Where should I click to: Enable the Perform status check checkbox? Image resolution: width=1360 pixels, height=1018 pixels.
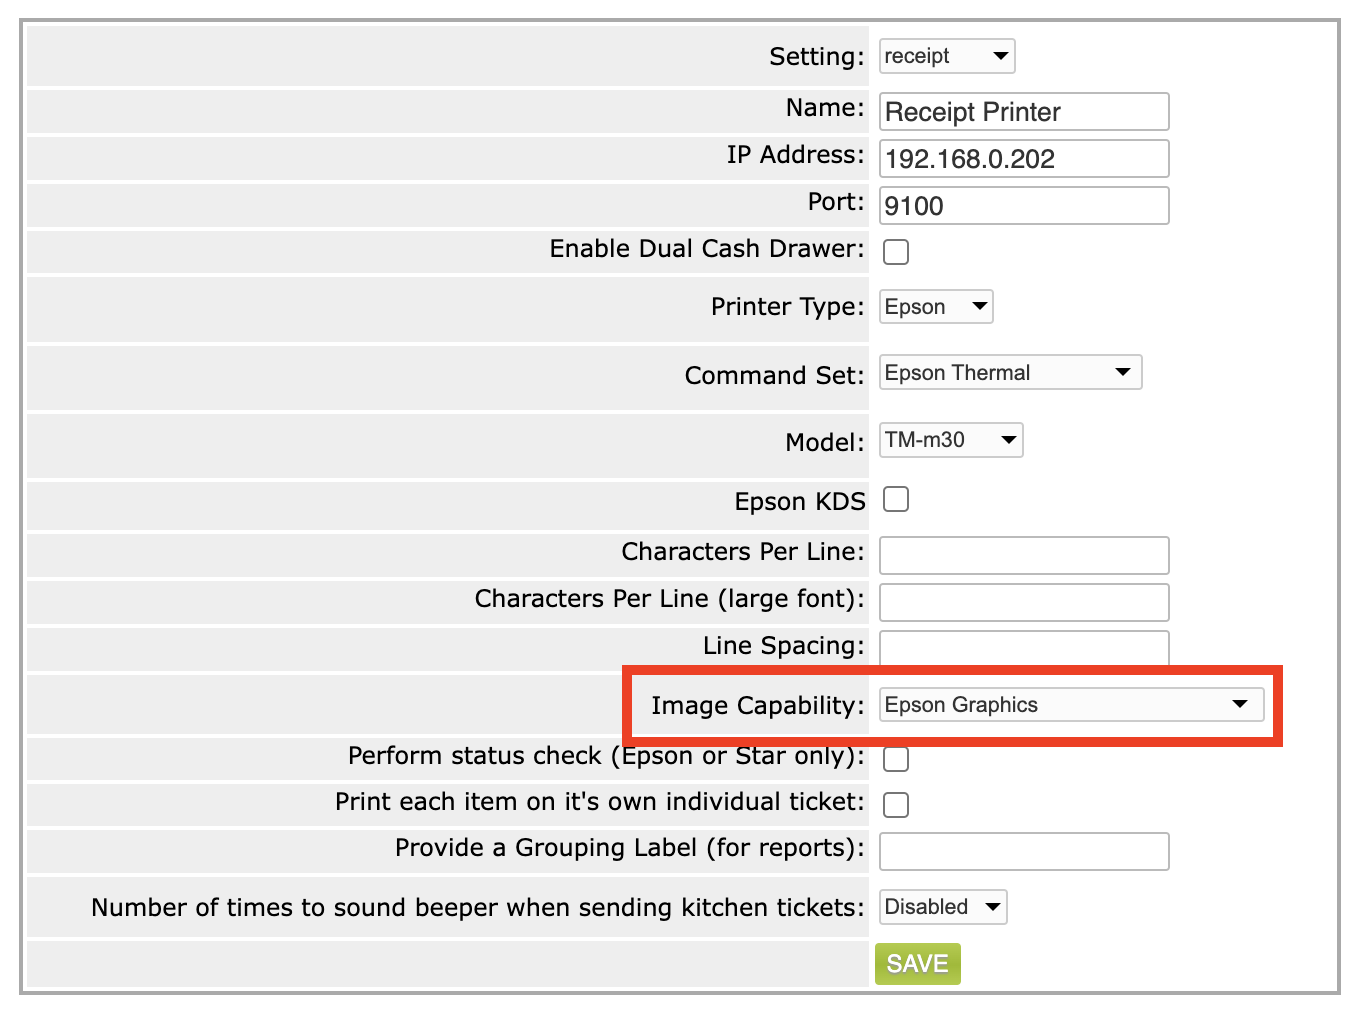(x=896, y=759)
